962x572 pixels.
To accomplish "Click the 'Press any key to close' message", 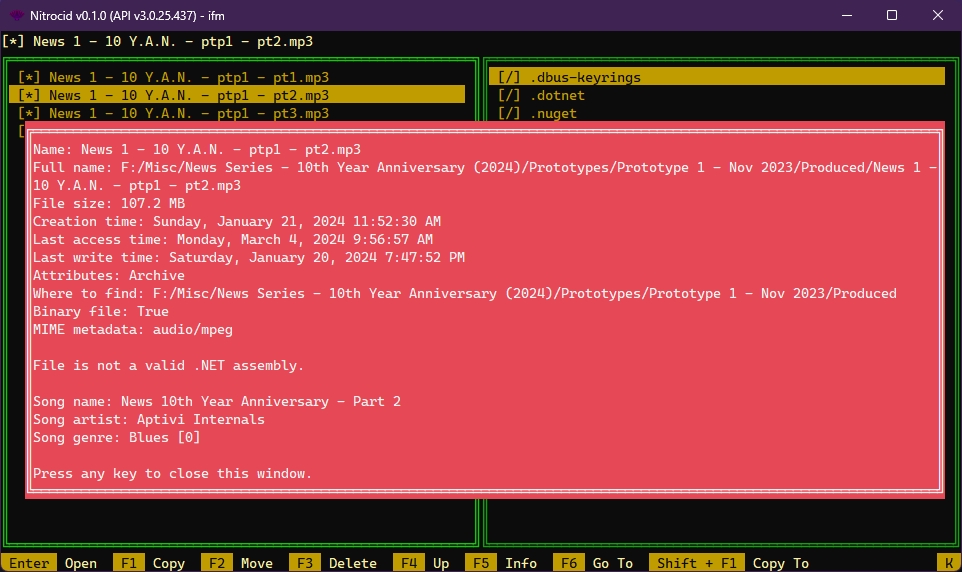I will coord(172,473).
